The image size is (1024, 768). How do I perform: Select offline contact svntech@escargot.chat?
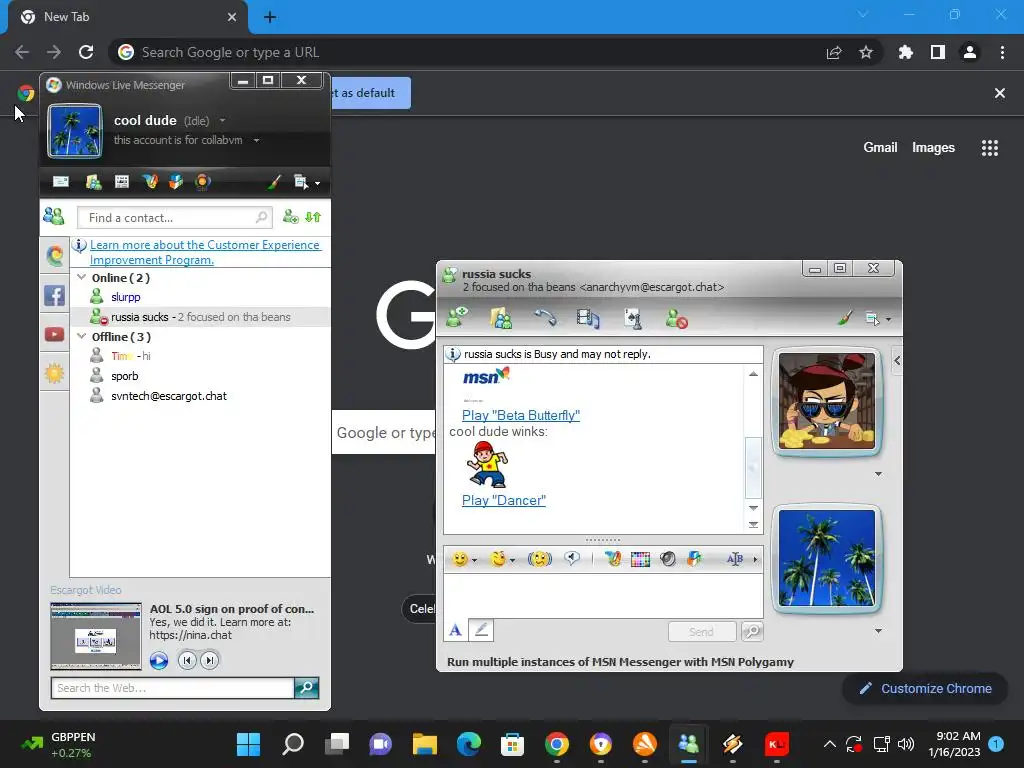[168, 396]
